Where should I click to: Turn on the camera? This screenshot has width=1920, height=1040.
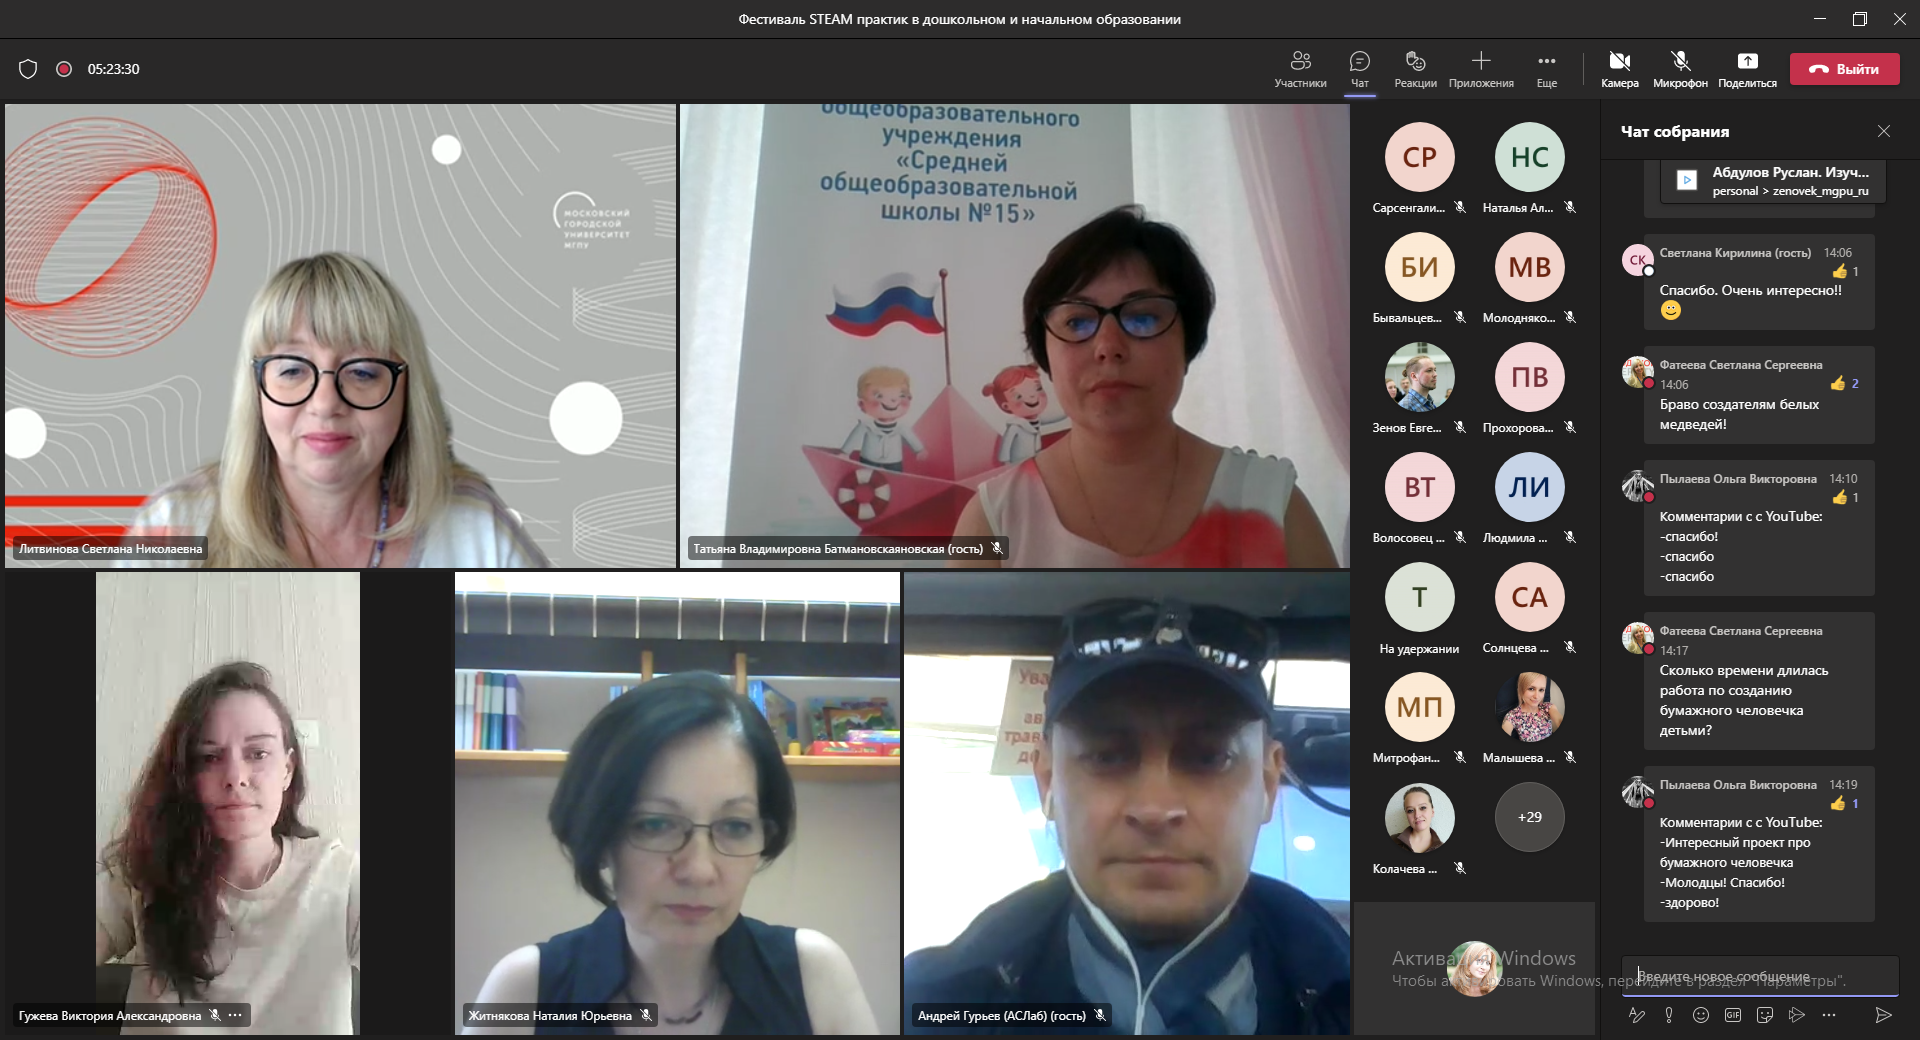[x=1619, y=69]
